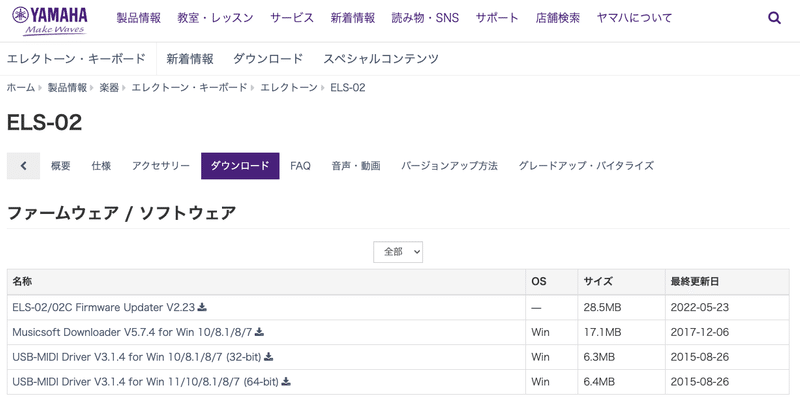Click the ファームウェア / ソフトウェア heading
The width and height of the screenshot is (800, 407).
(121, 213)
